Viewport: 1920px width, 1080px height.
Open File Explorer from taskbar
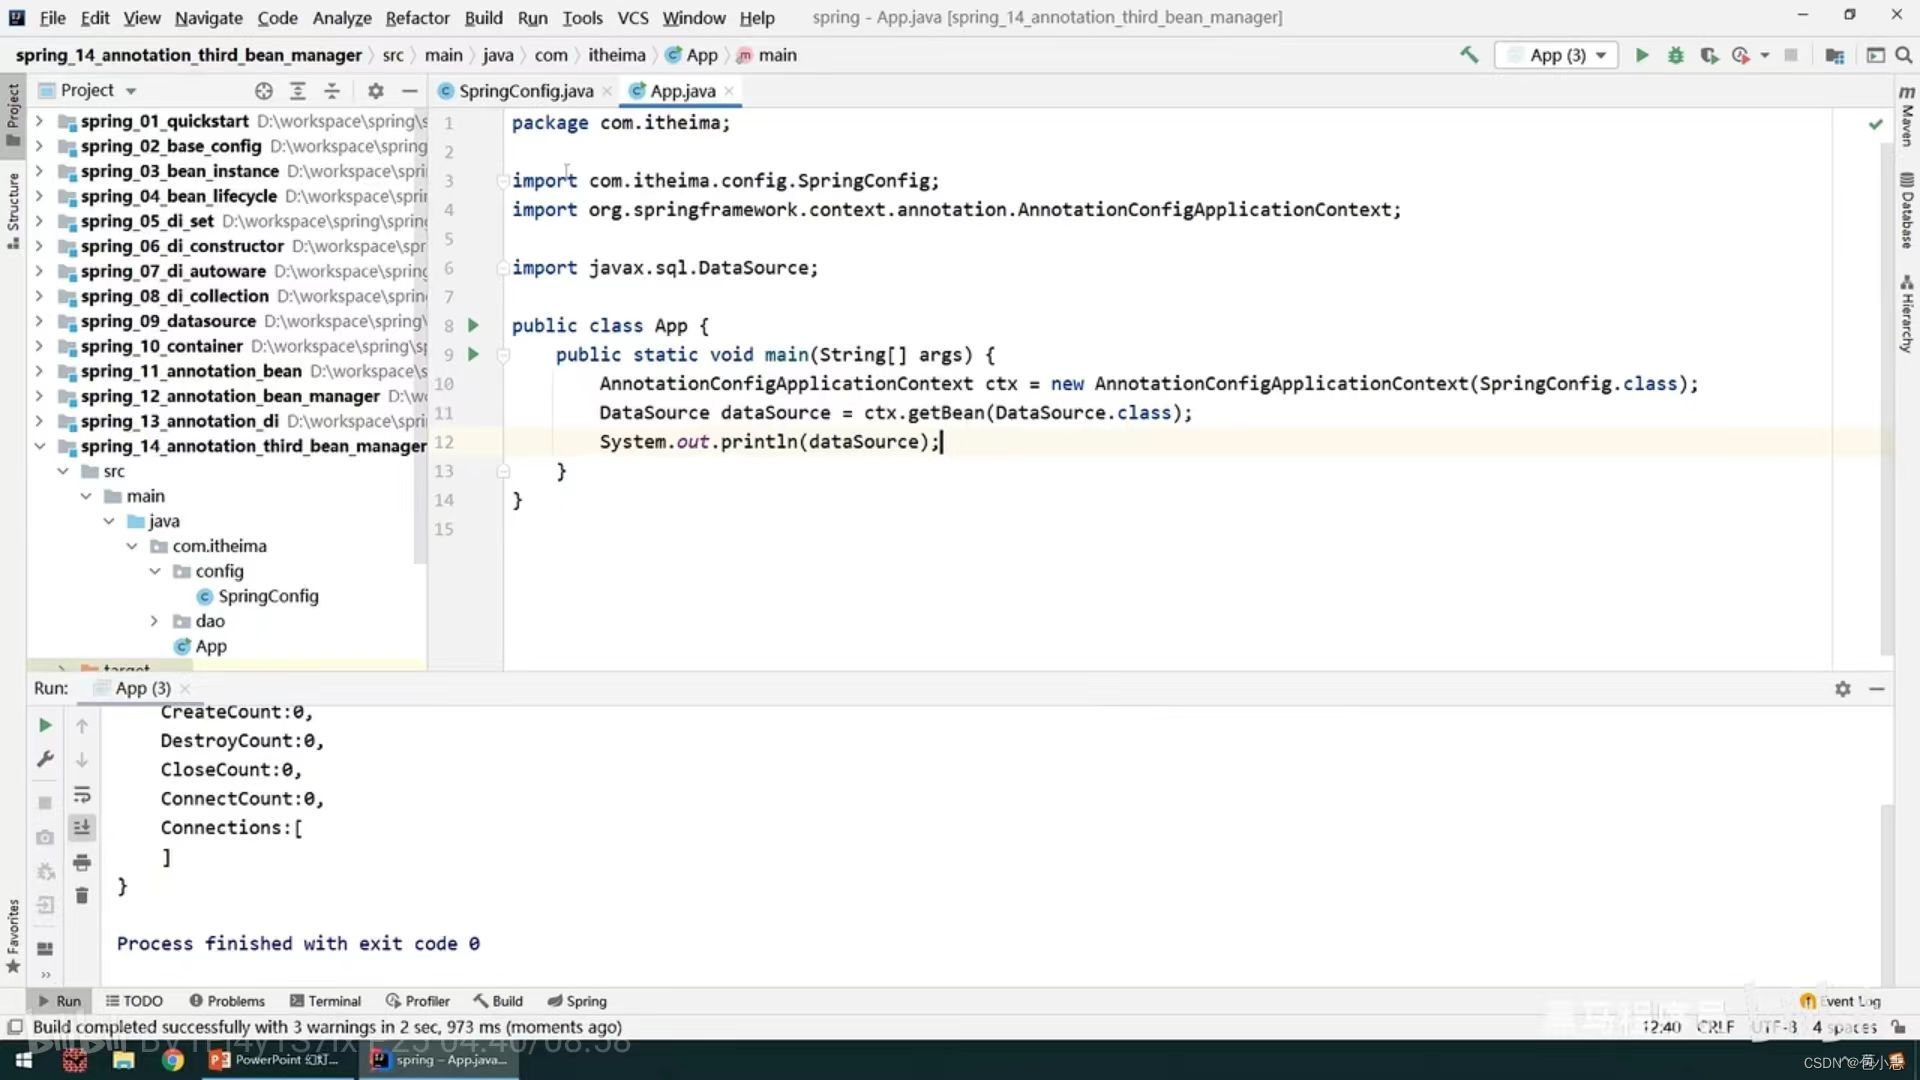[x=123, y=1060]
